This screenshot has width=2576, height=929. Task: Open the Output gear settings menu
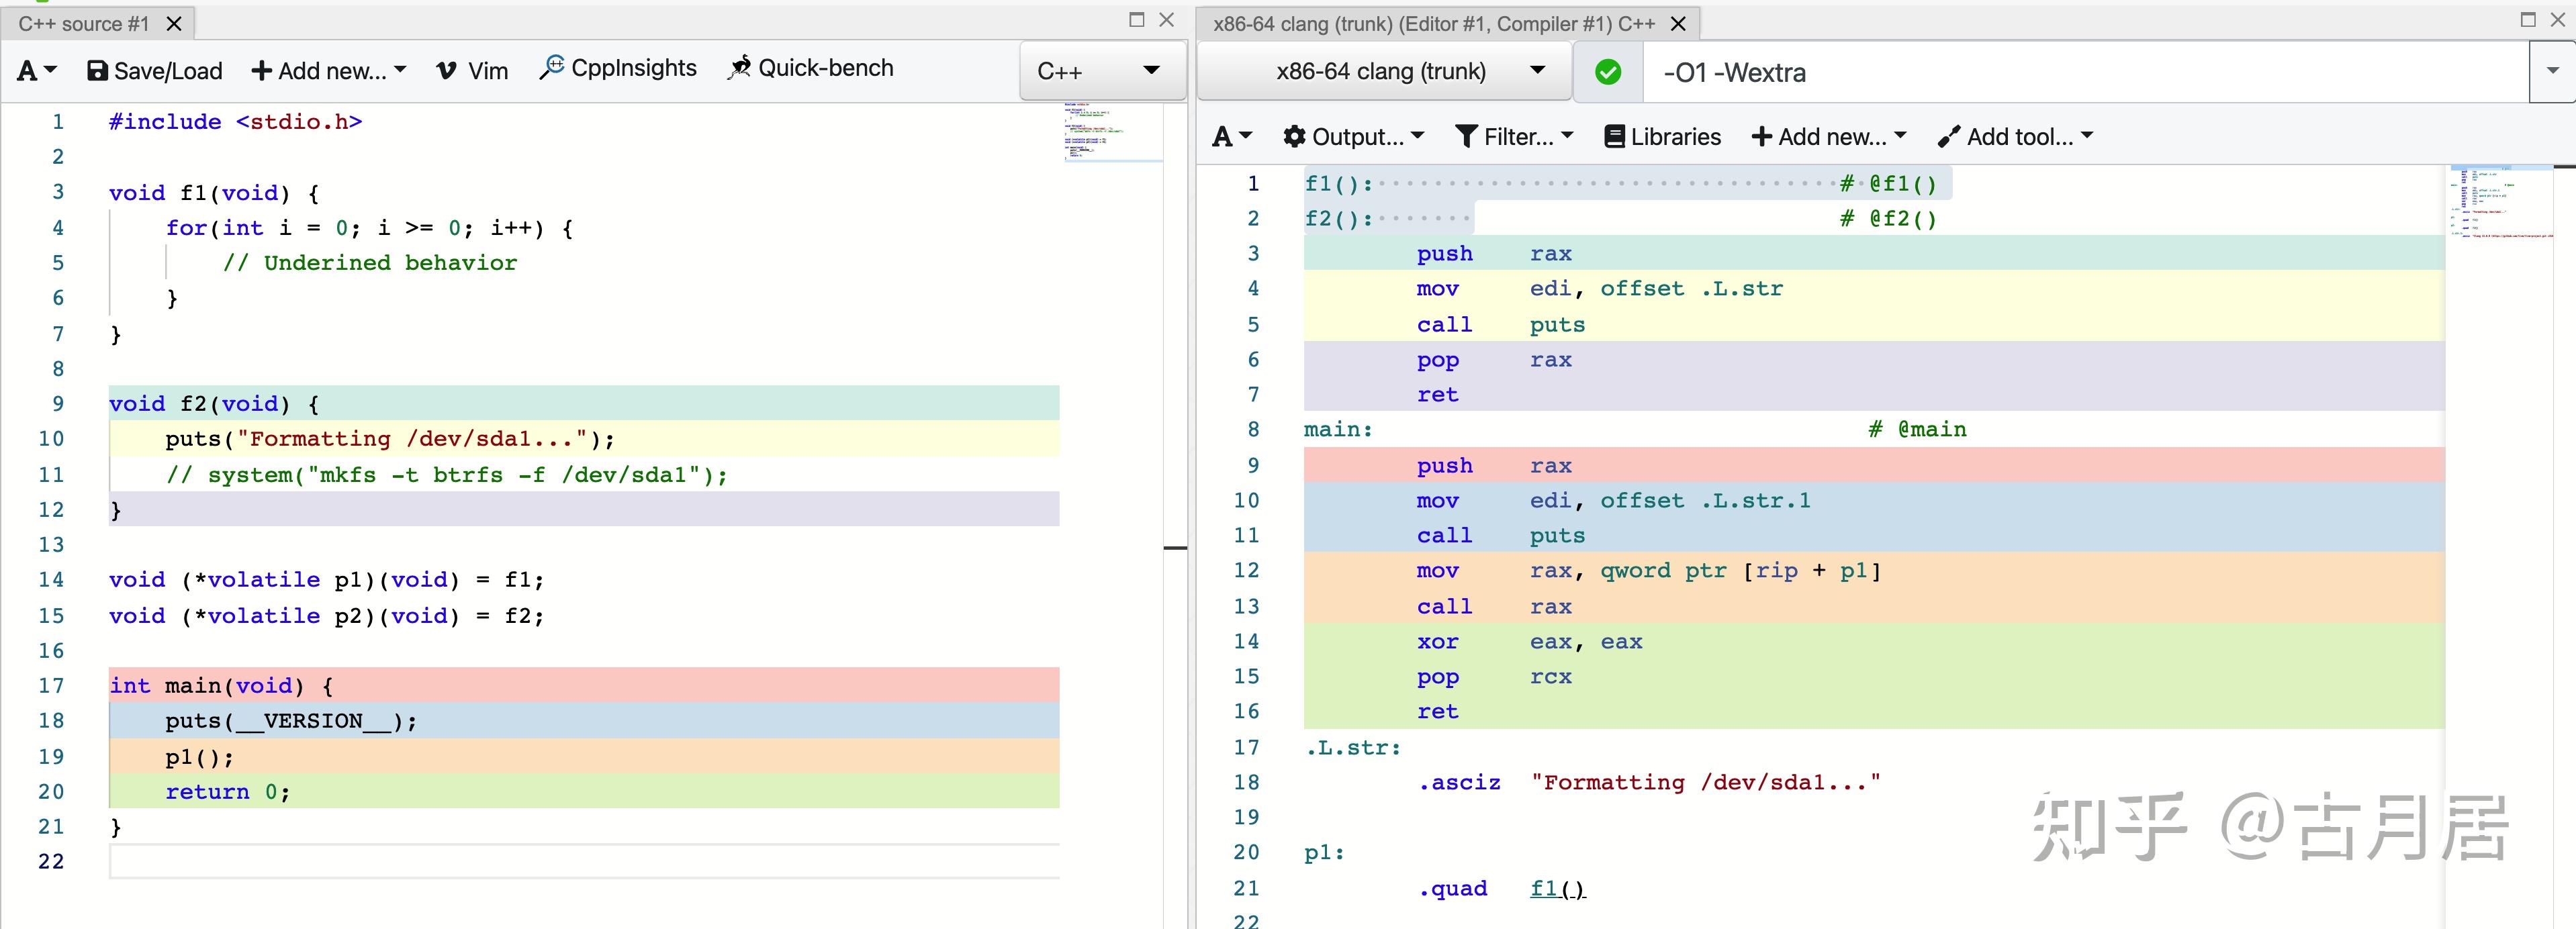coord(1353,137)
